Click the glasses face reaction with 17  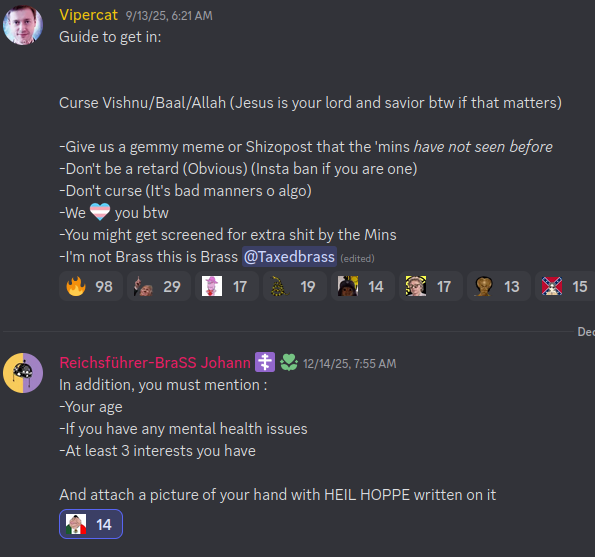pos(430,286)
